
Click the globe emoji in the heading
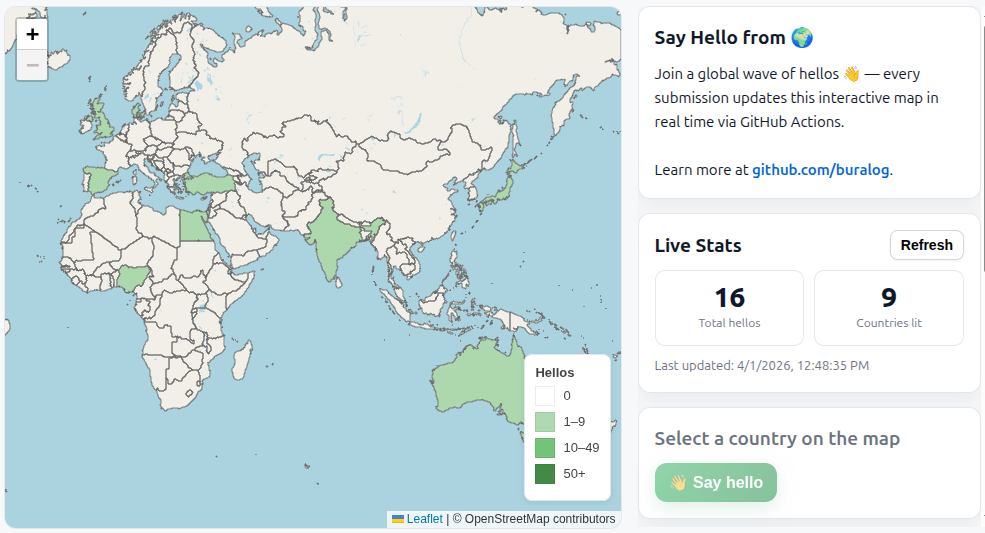click(x=802, y=38)
